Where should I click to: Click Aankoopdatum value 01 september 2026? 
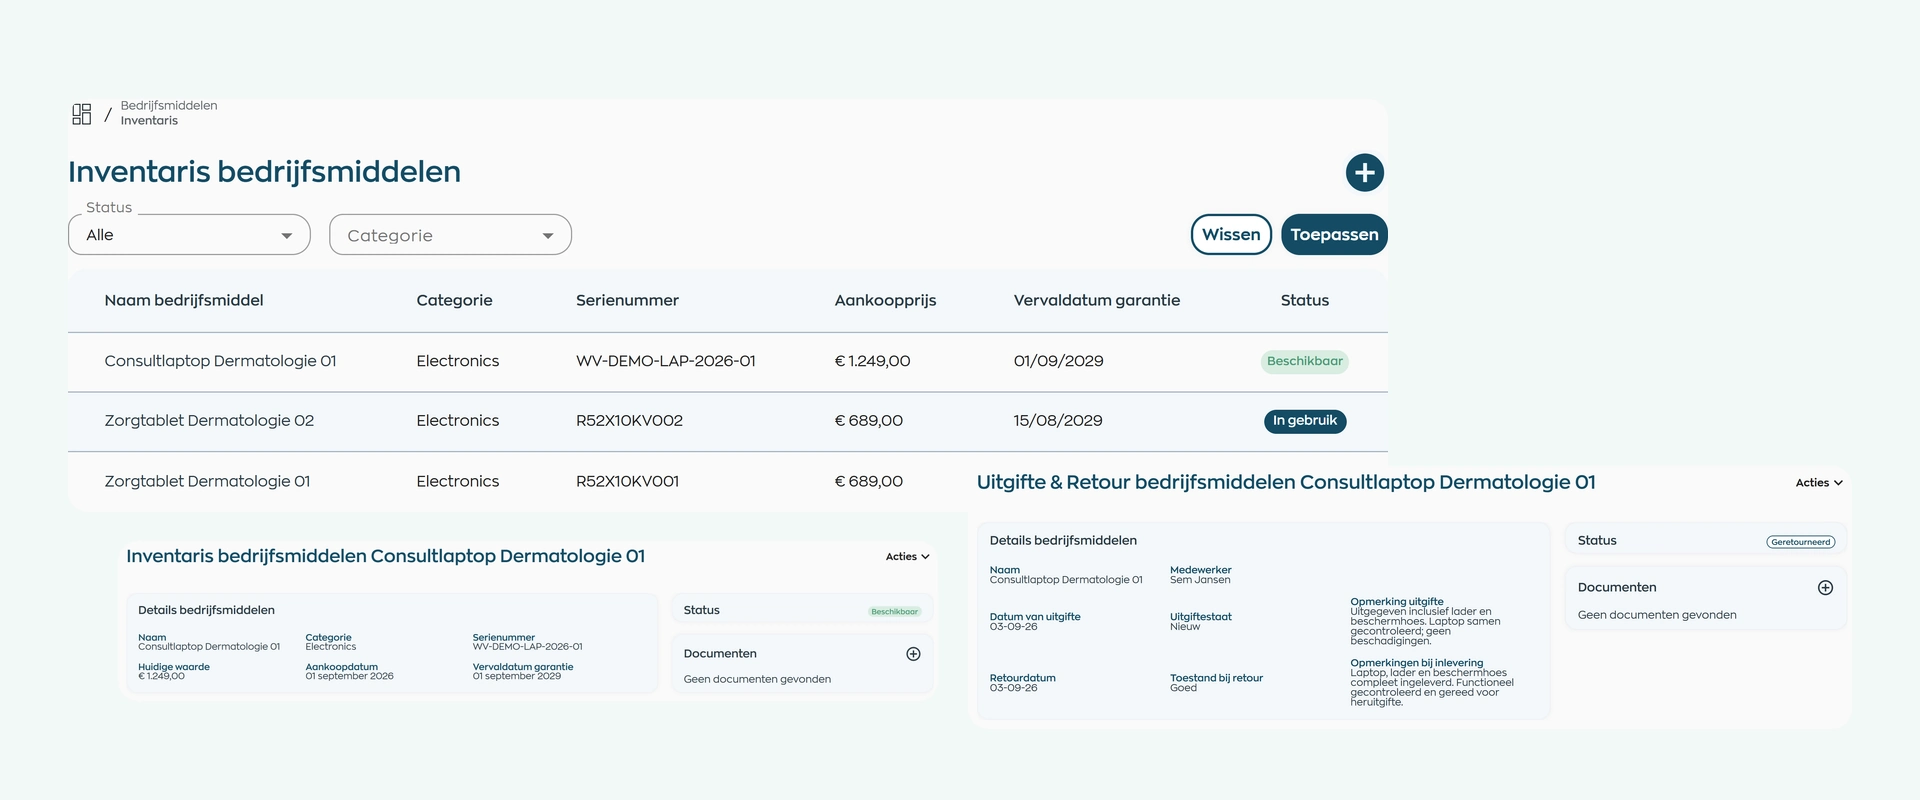click(349, 677)
